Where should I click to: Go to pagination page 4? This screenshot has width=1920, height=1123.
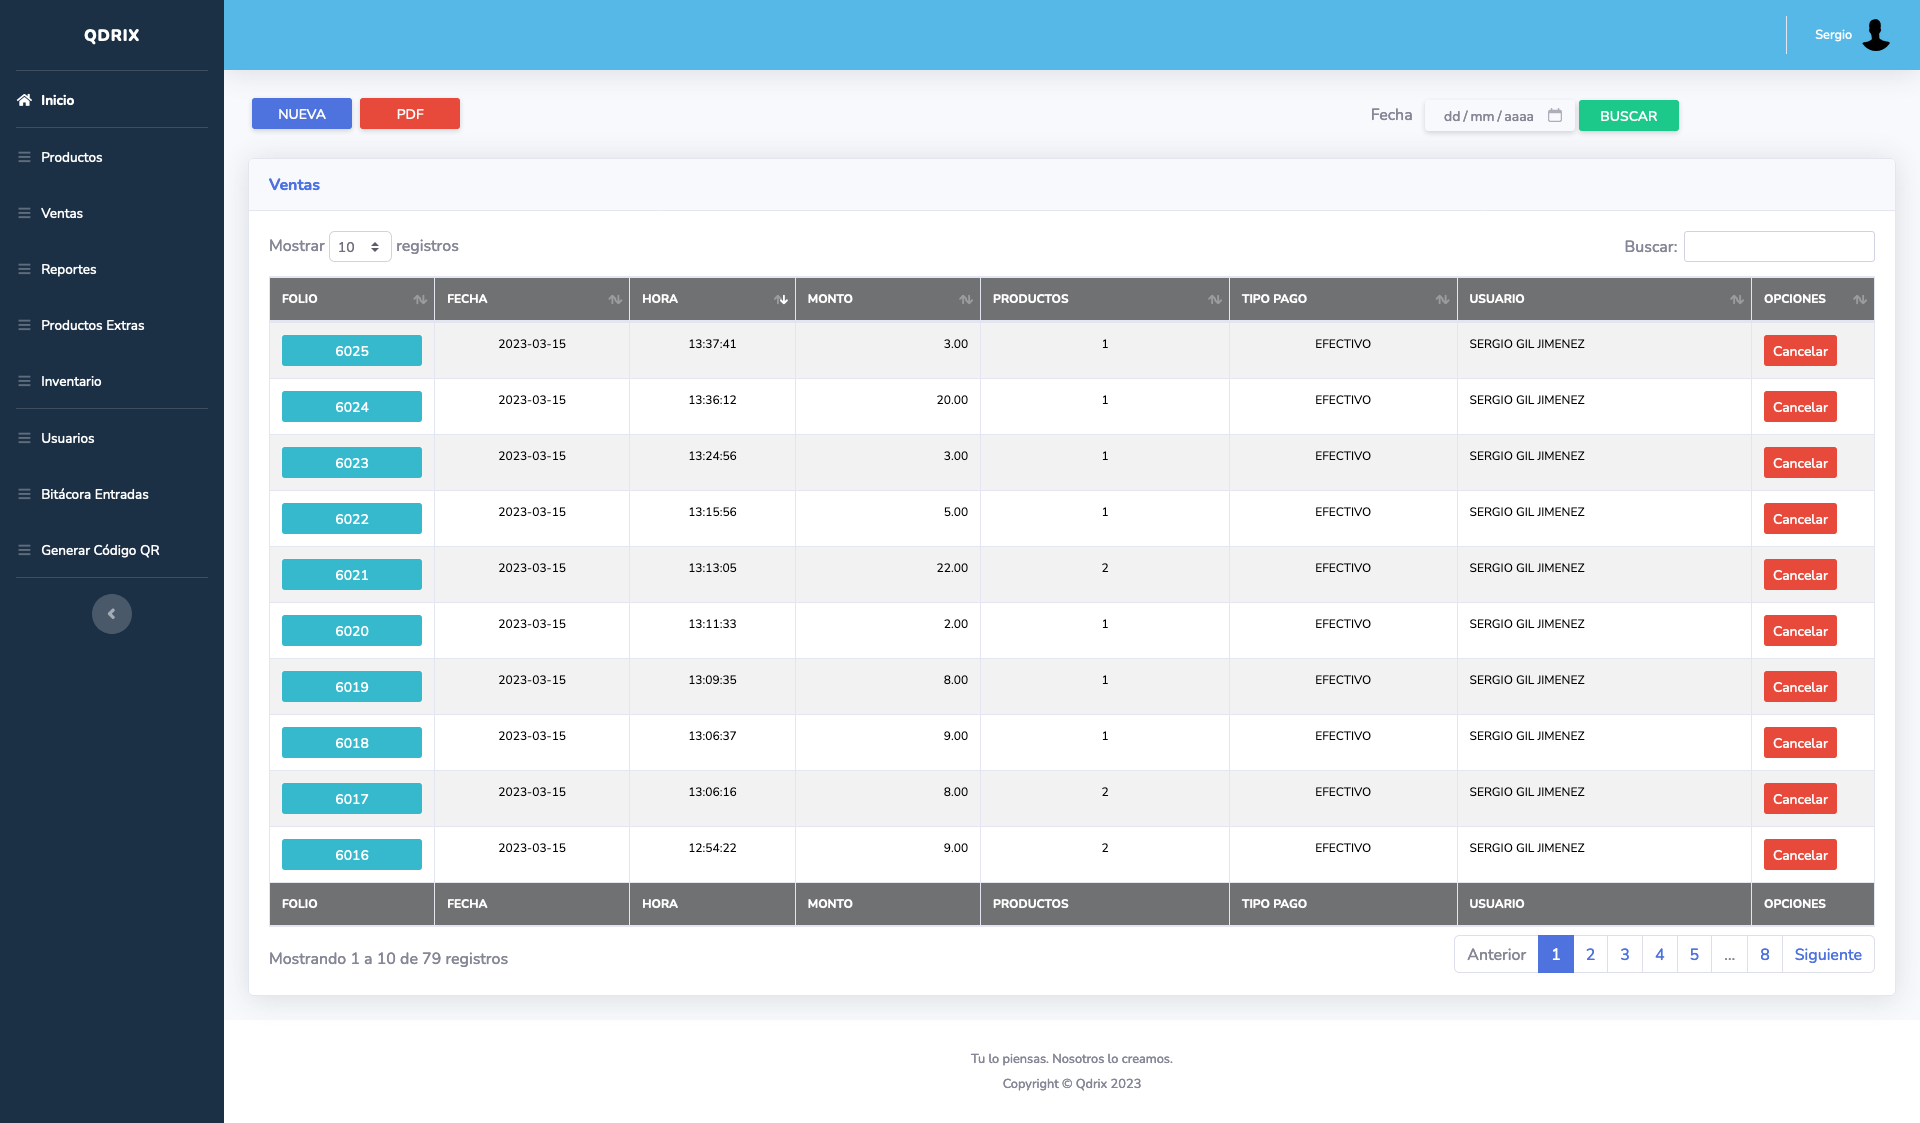point(1660,954)
